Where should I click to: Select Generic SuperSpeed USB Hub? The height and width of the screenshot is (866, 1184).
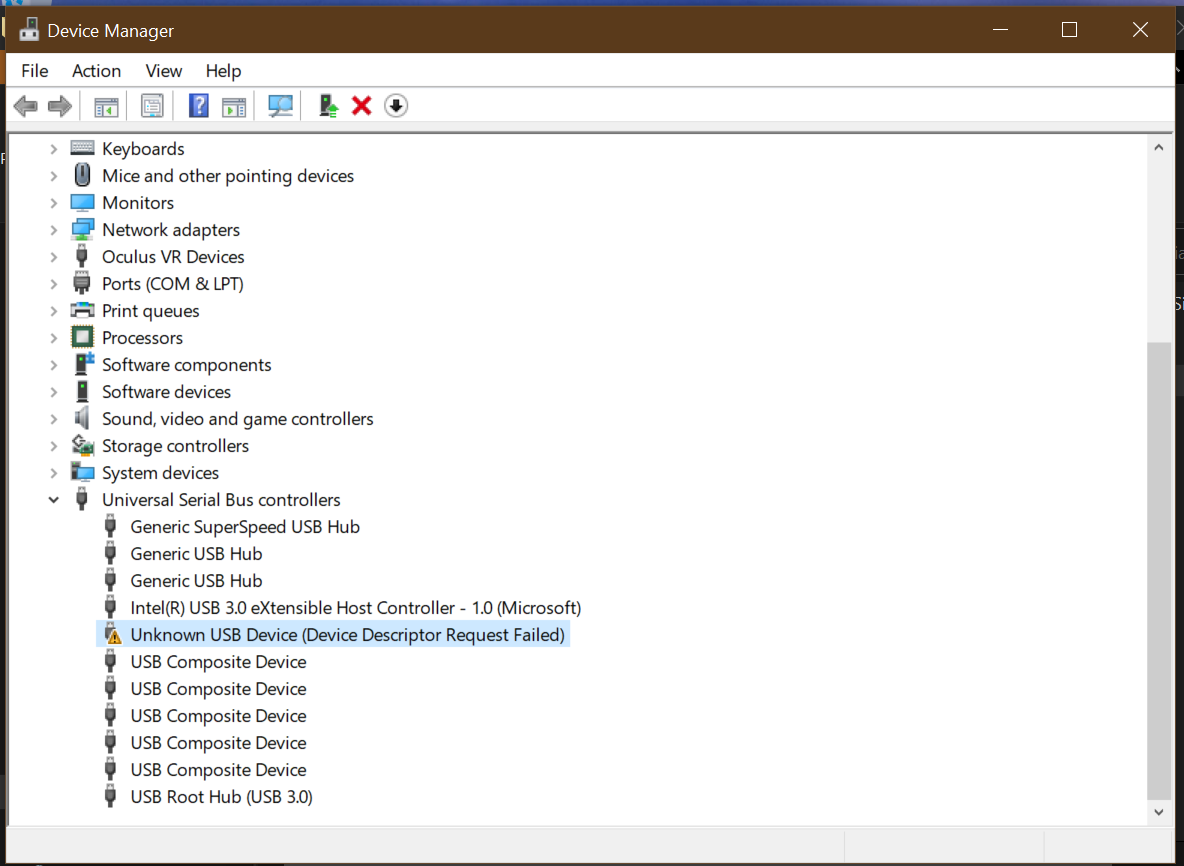click(245, 527)
